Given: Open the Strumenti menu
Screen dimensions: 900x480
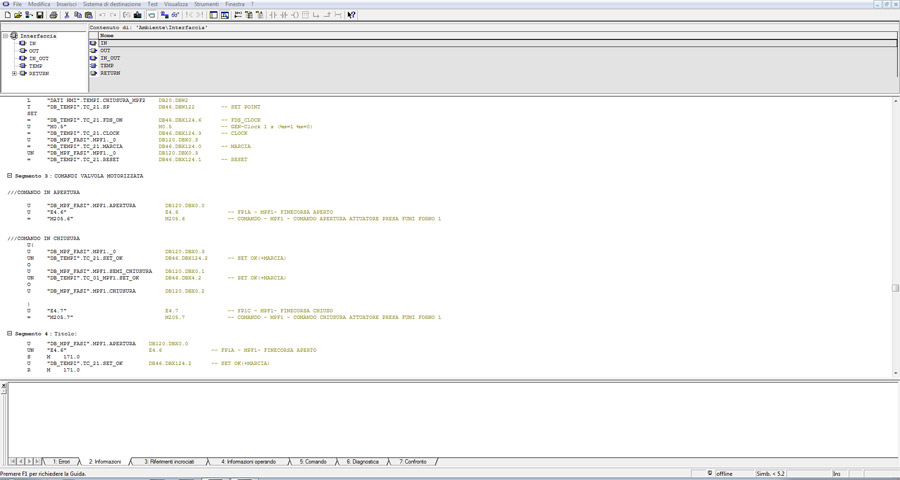Looking at the screenshot, I should point(205,4).
